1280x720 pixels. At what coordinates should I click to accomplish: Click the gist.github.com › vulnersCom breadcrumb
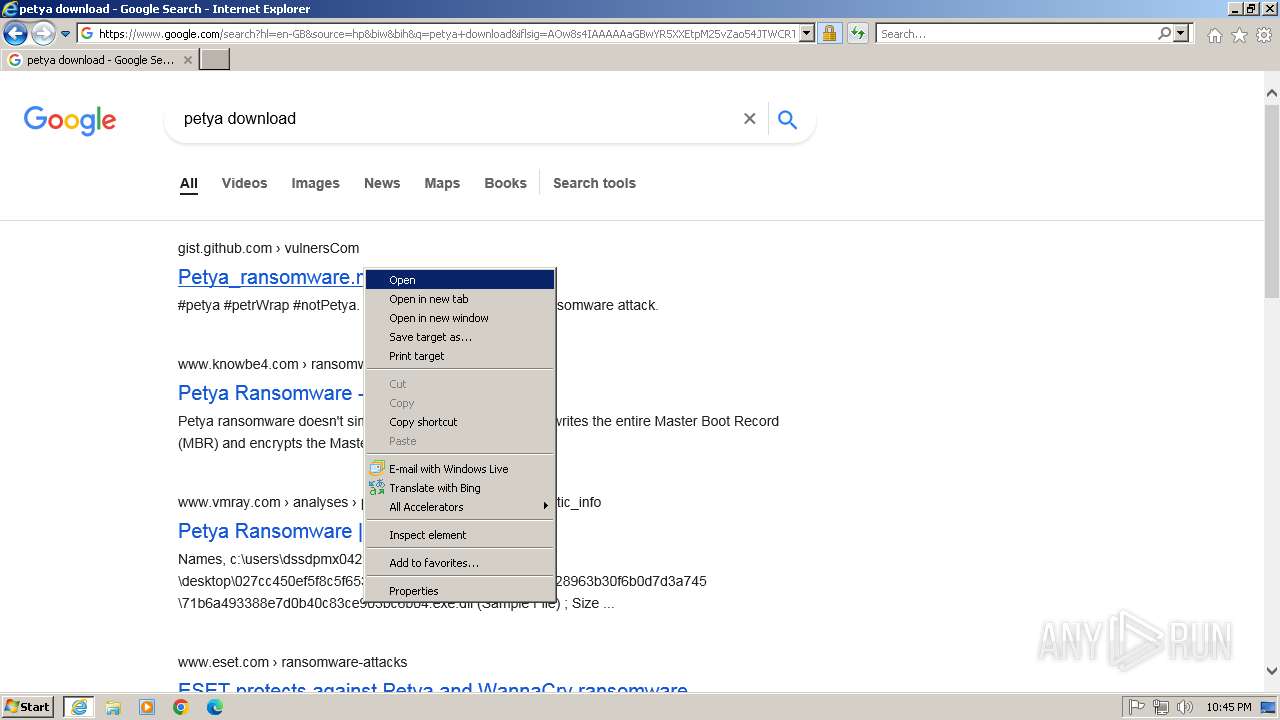click(268, 248)
